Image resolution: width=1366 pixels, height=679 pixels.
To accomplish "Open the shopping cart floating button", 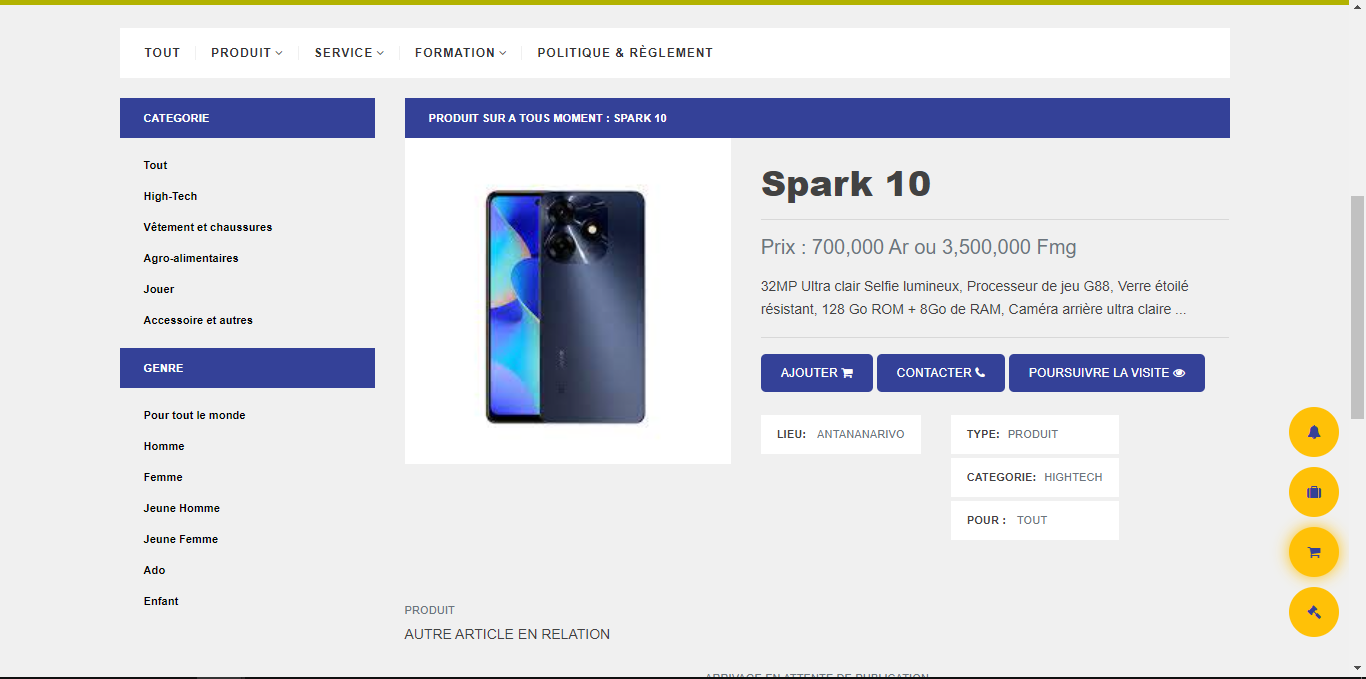I will [1313, 552].
